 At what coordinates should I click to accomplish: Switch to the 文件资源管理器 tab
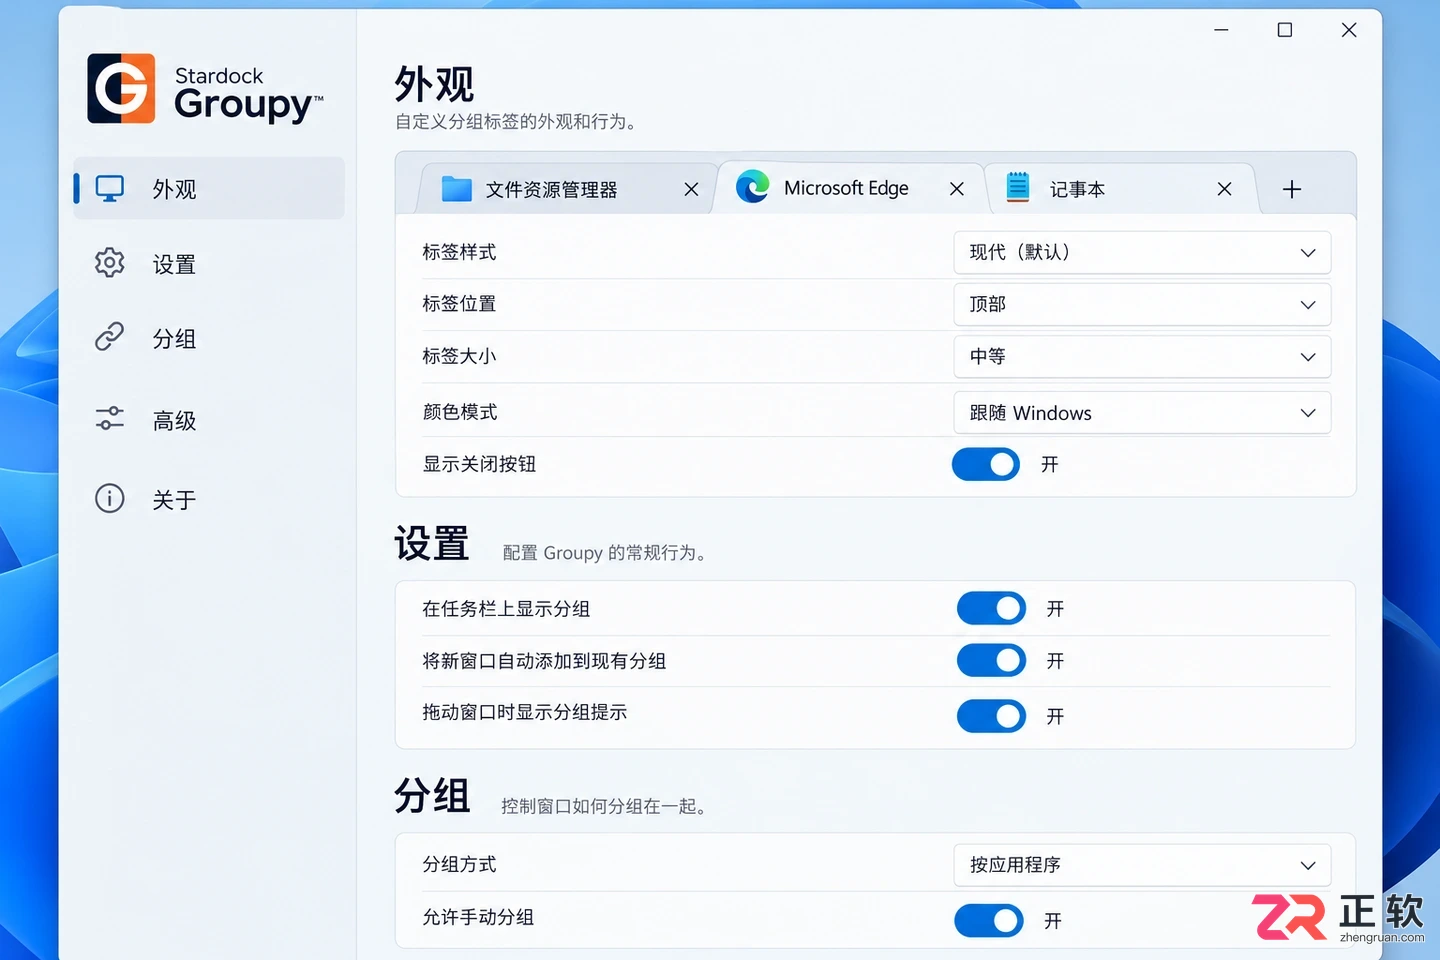[567, 189]
